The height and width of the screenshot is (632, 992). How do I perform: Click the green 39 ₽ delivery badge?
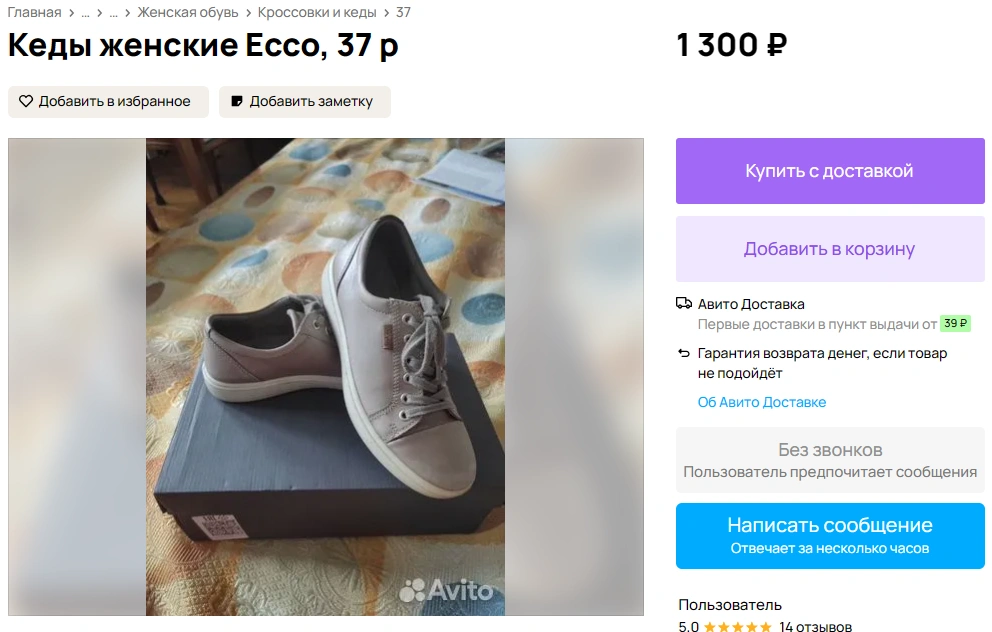(x=955, y=324)
